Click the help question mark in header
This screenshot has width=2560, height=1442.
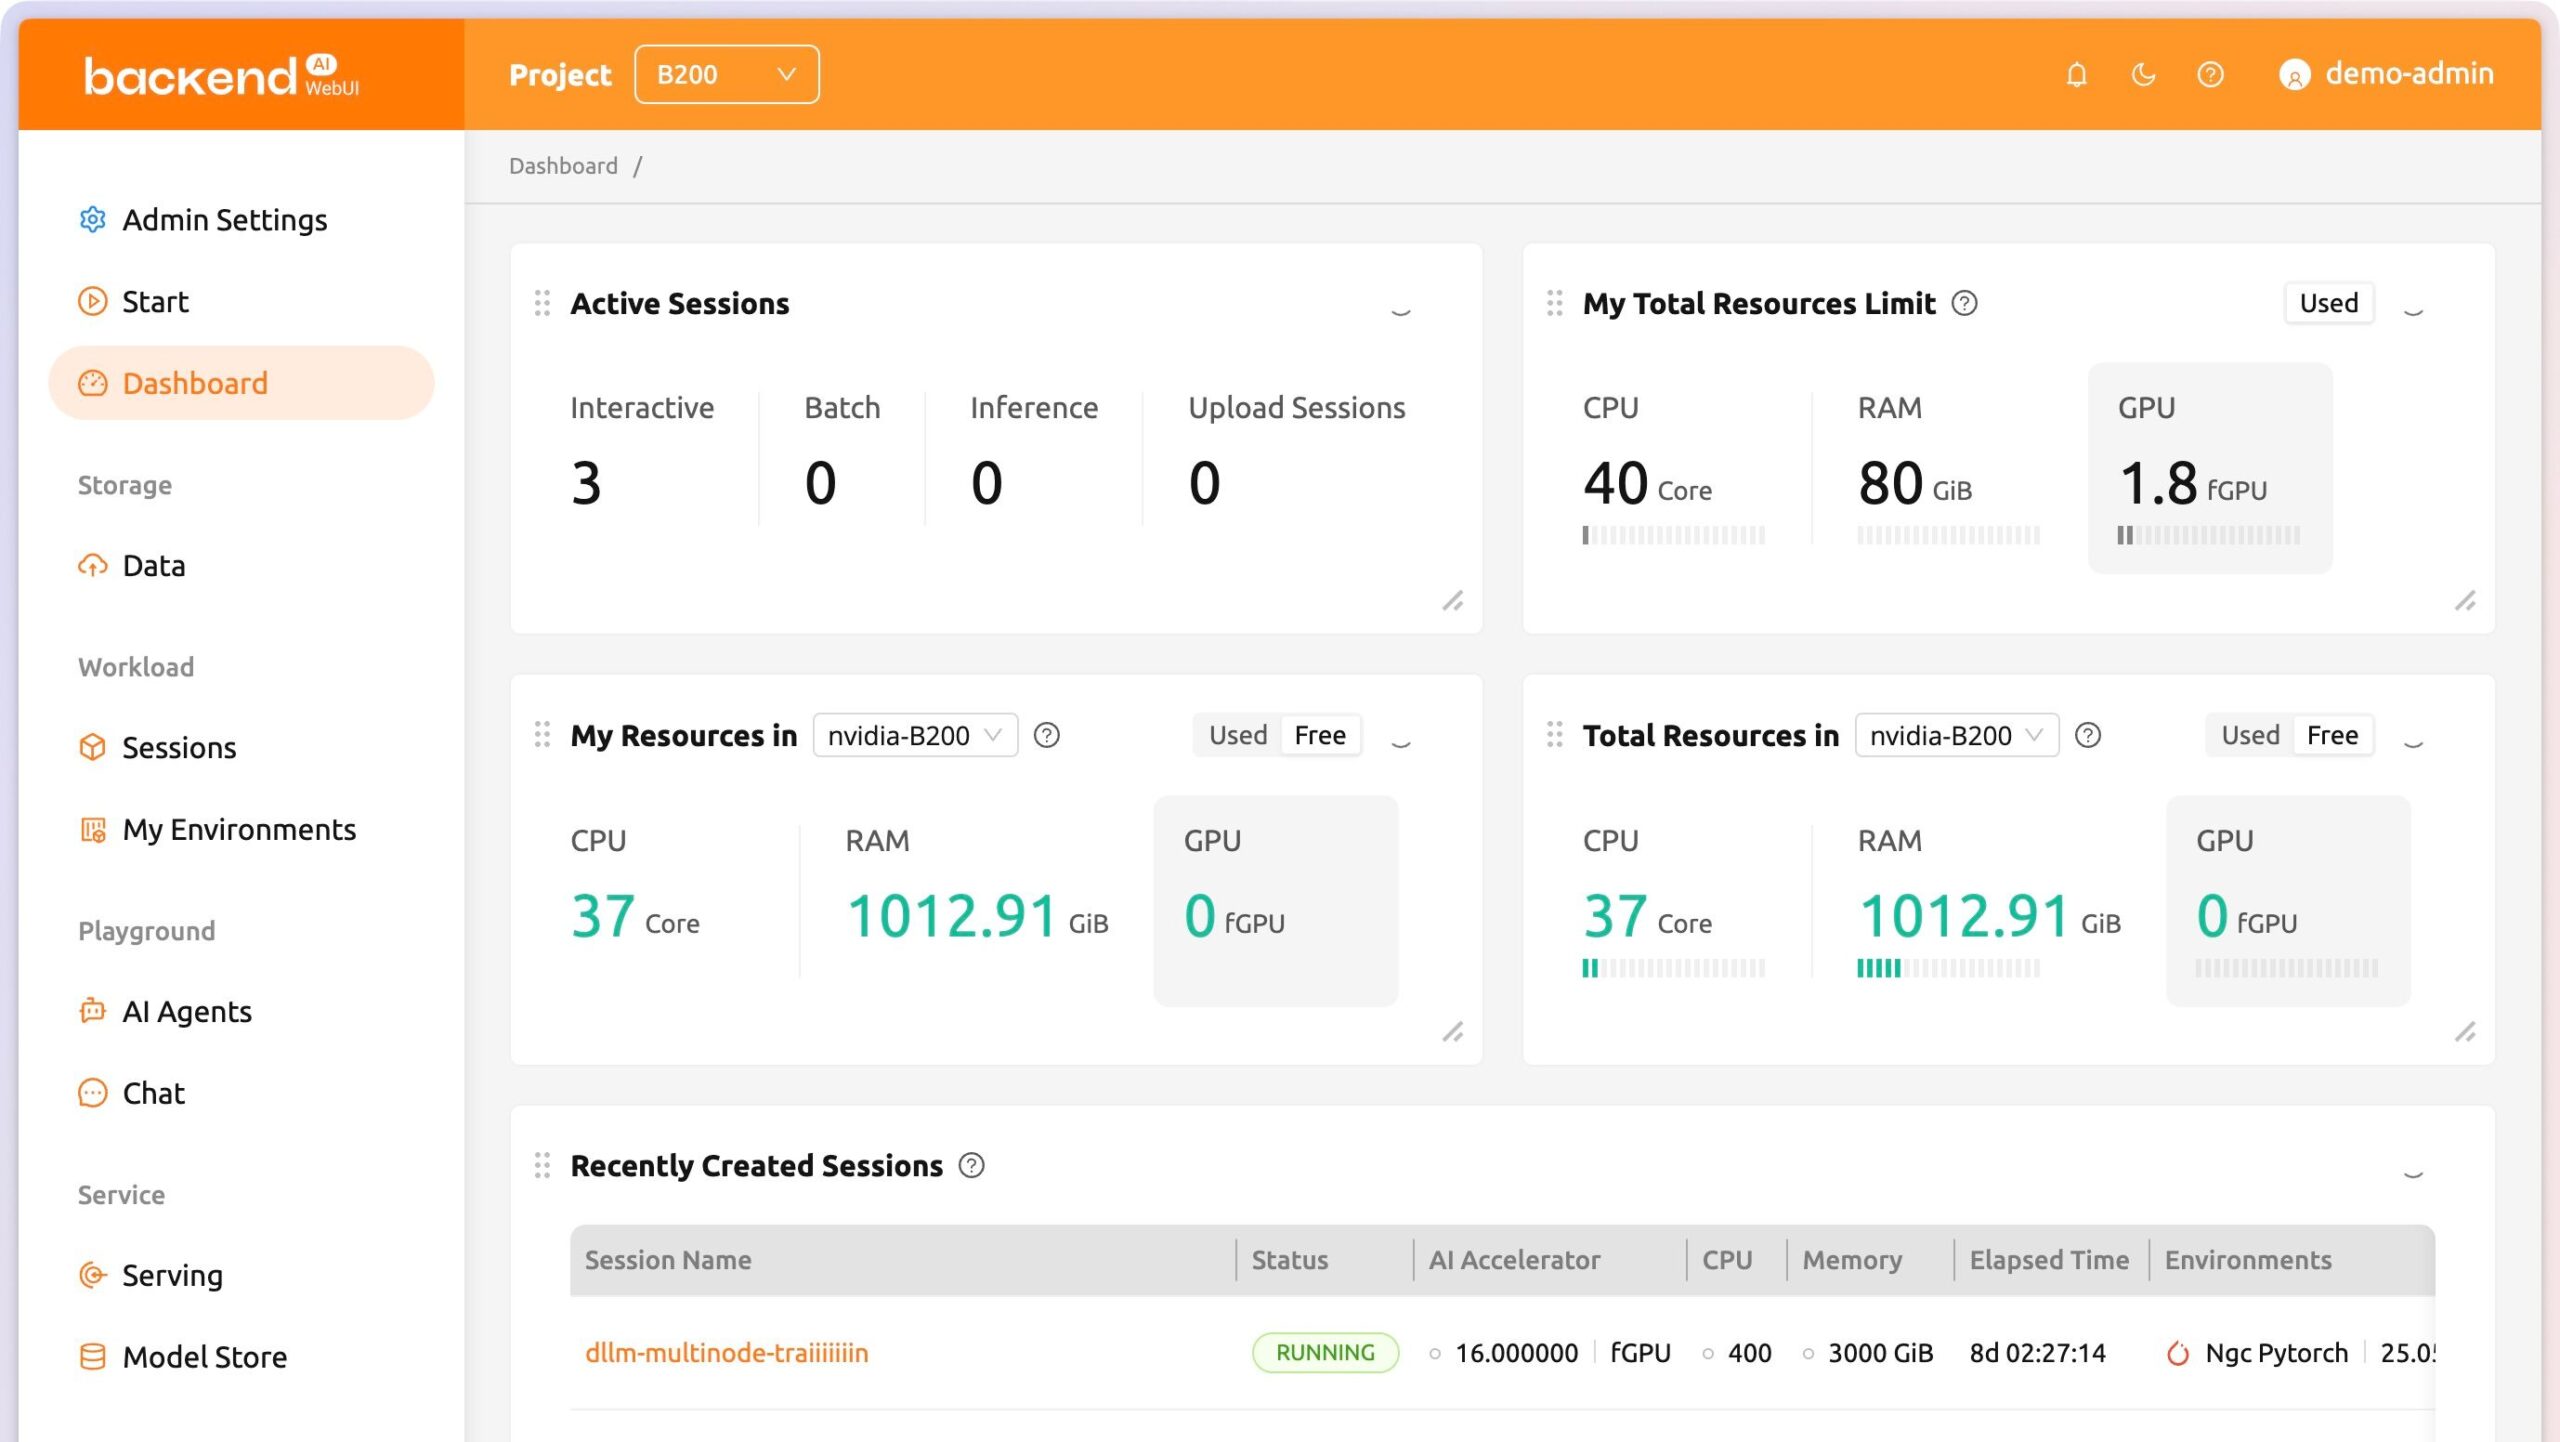2210,75
